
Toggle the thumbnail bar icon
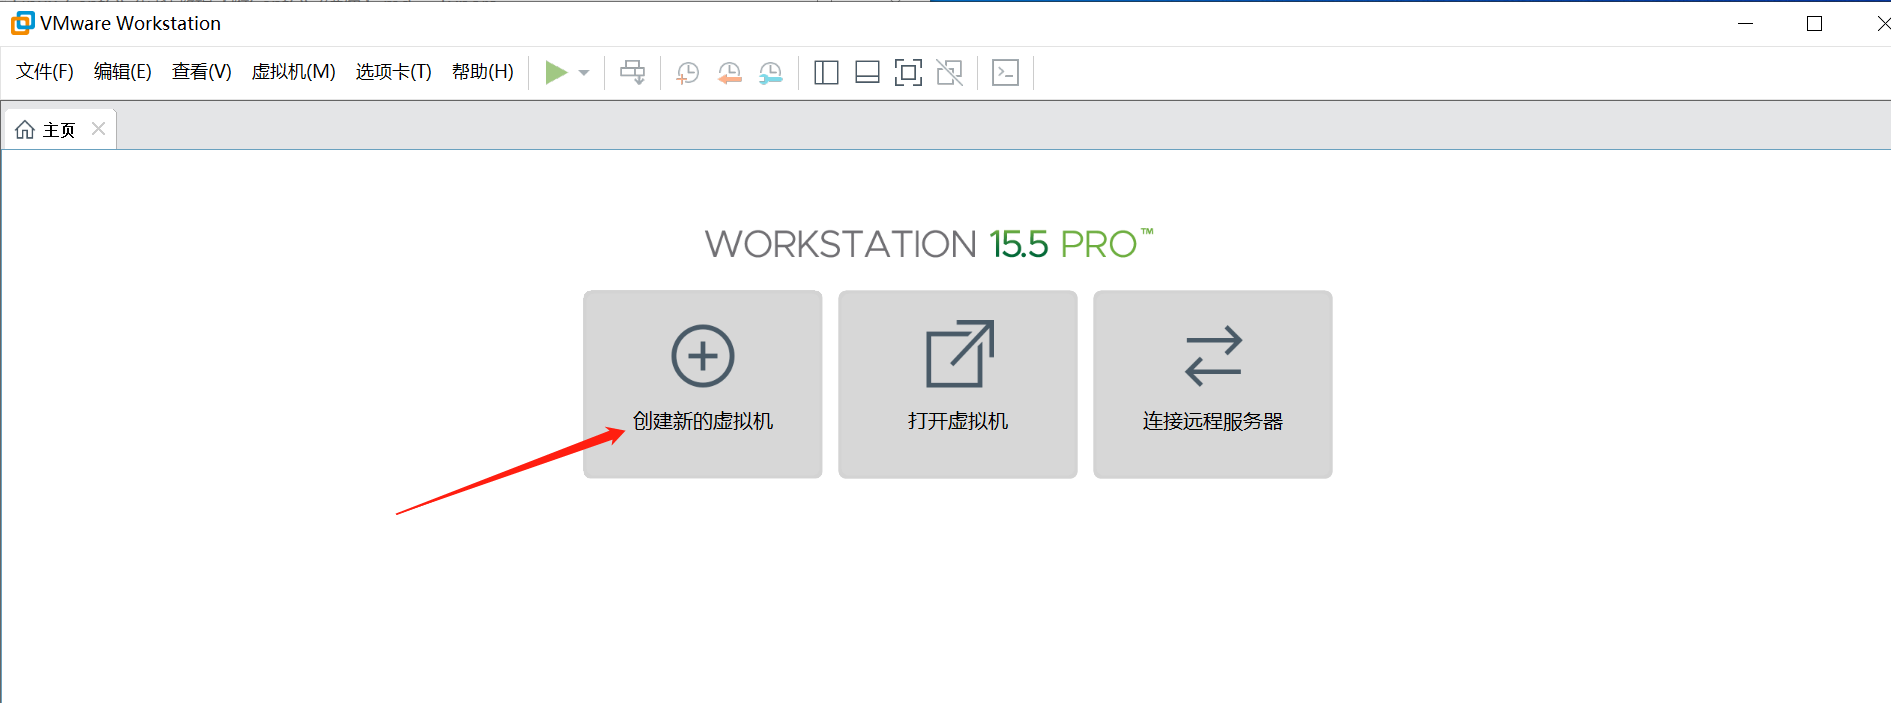click(867, 72)
